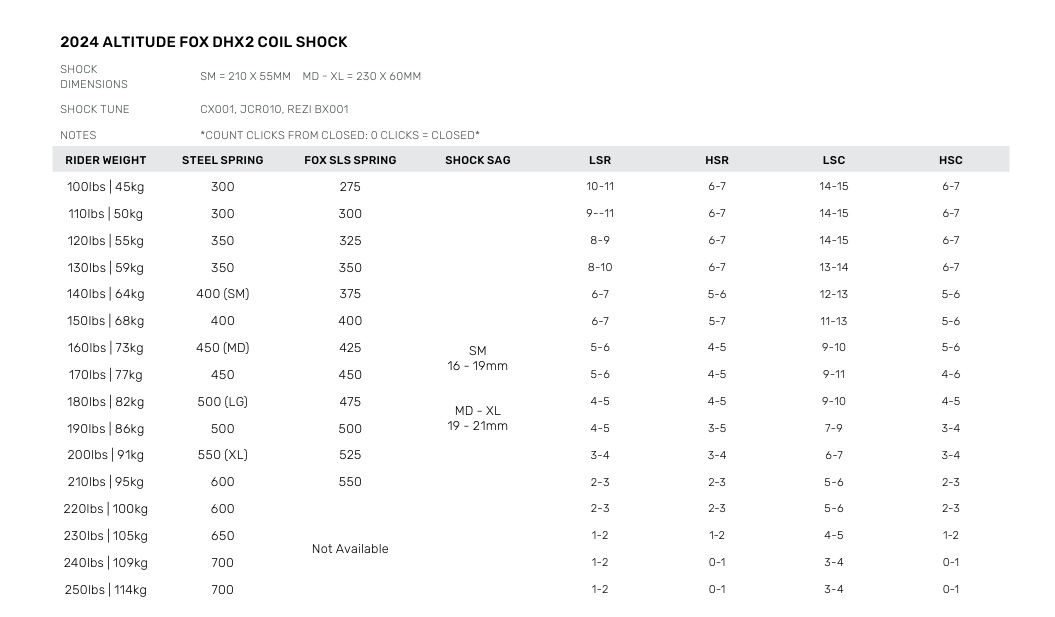Click the Not Available SLS spring text

pos(350,549)
